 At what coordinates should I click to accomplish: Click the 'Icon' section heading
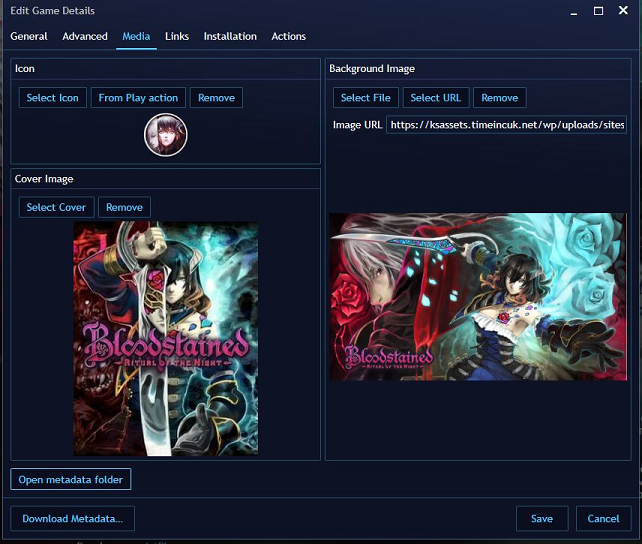click(x=25, y=68)
